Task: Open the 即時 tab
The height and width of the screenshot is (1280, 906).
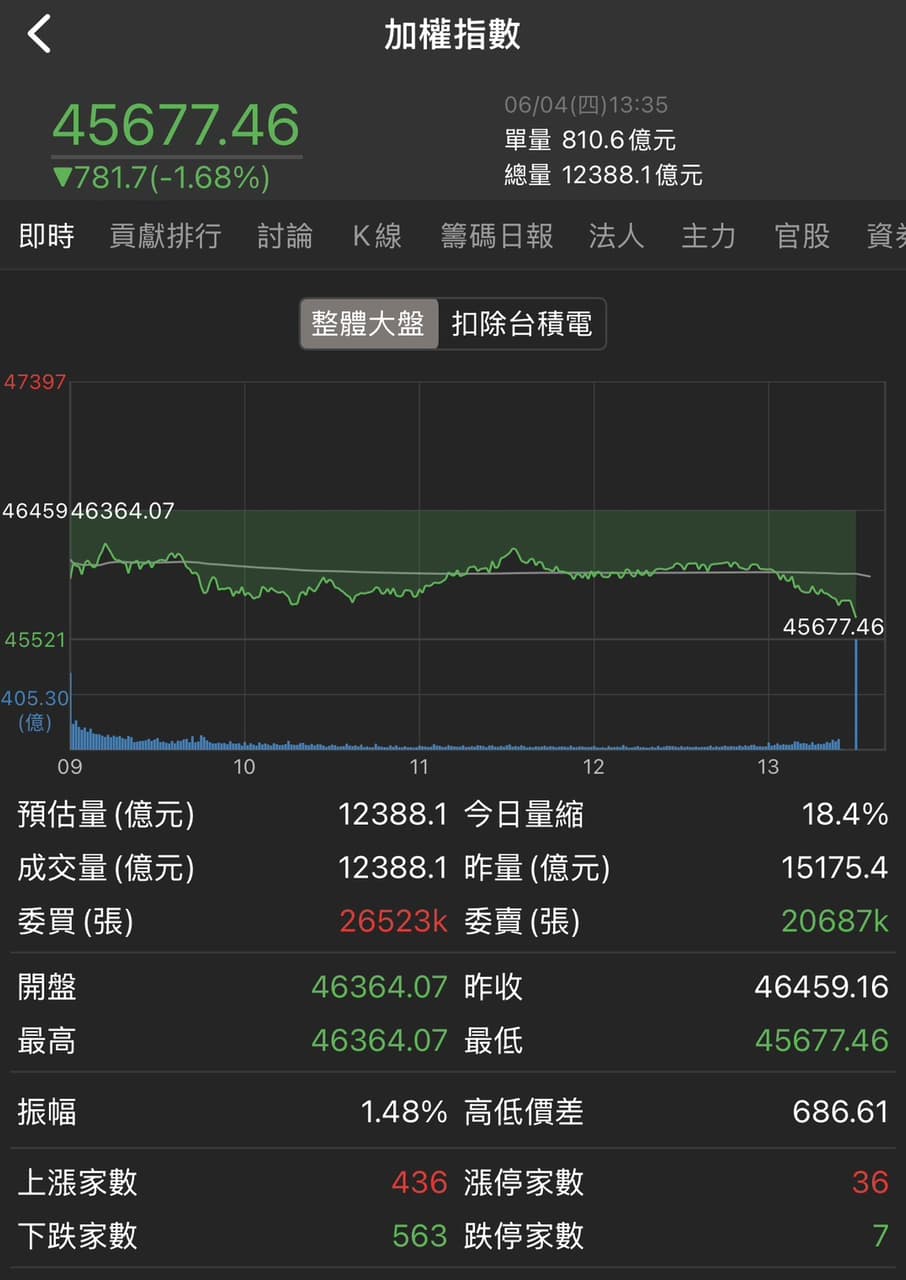Action: pos(46,236)
